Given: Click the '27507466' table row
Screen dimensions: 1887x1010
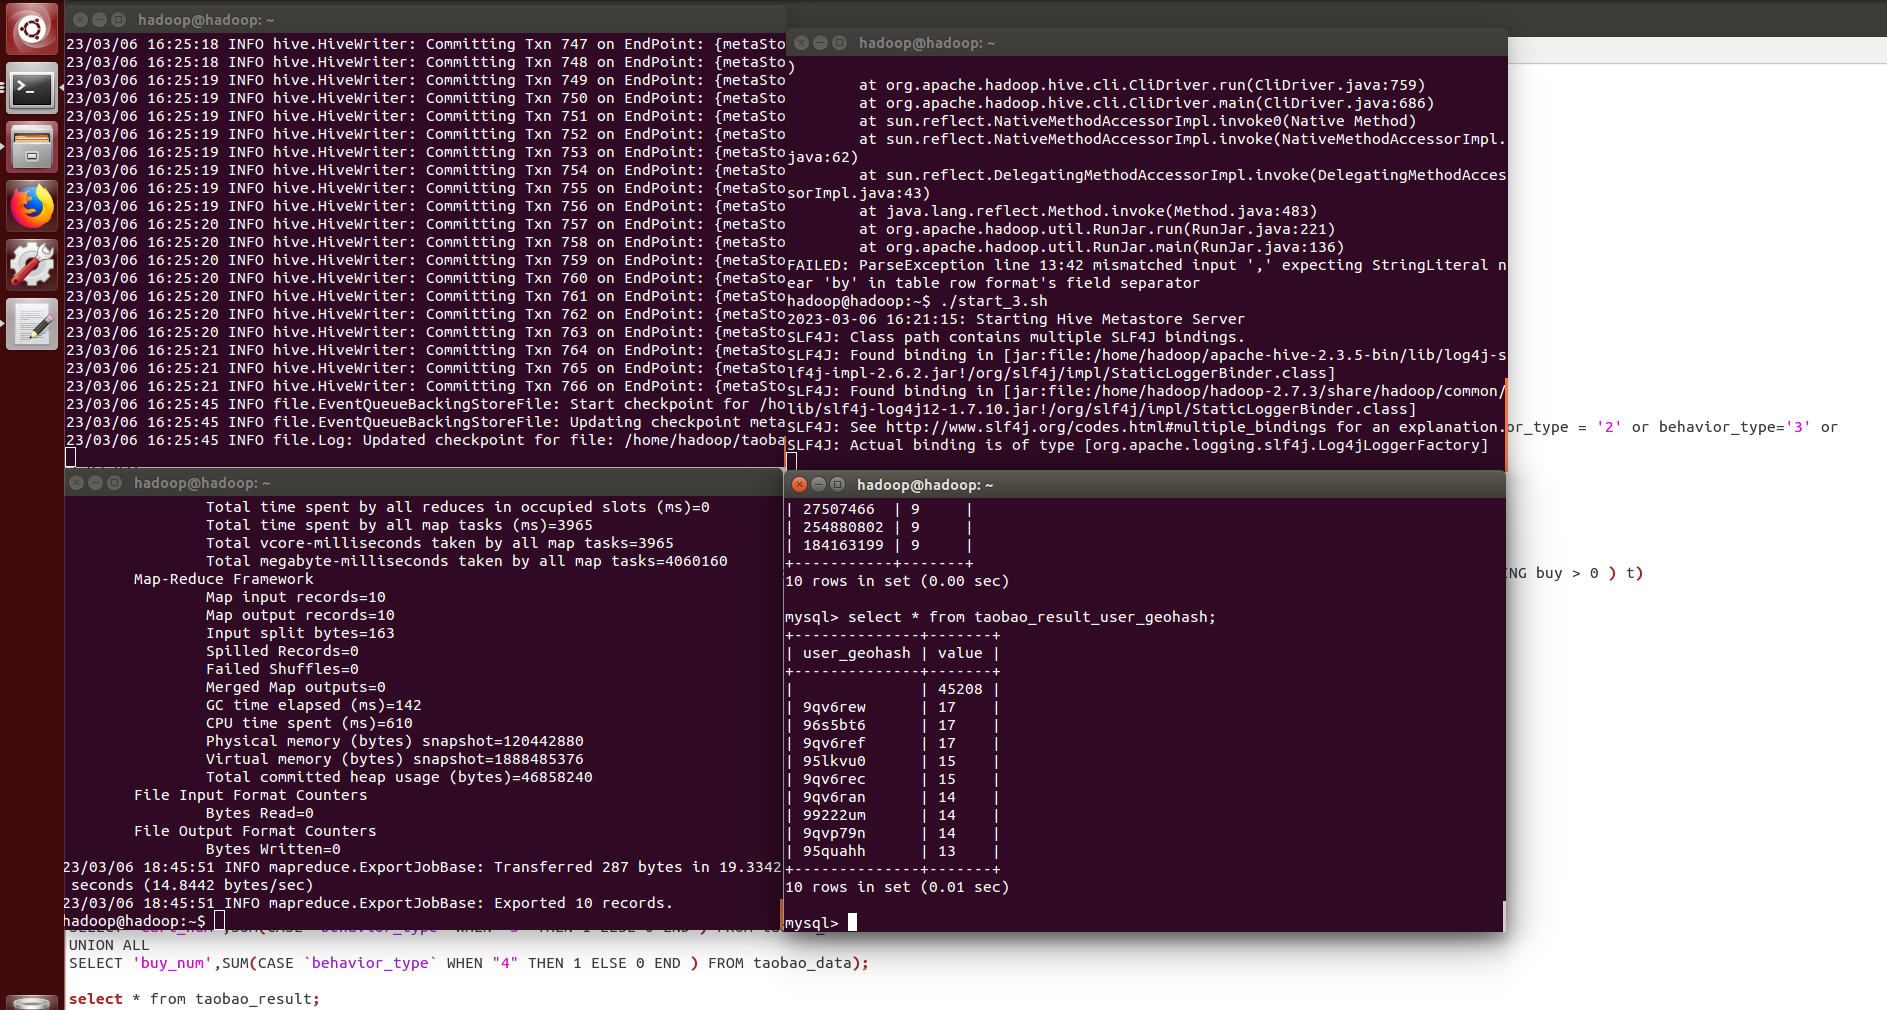Looking at the screenshot, I should pyautogui.click(x=879, y=509).
